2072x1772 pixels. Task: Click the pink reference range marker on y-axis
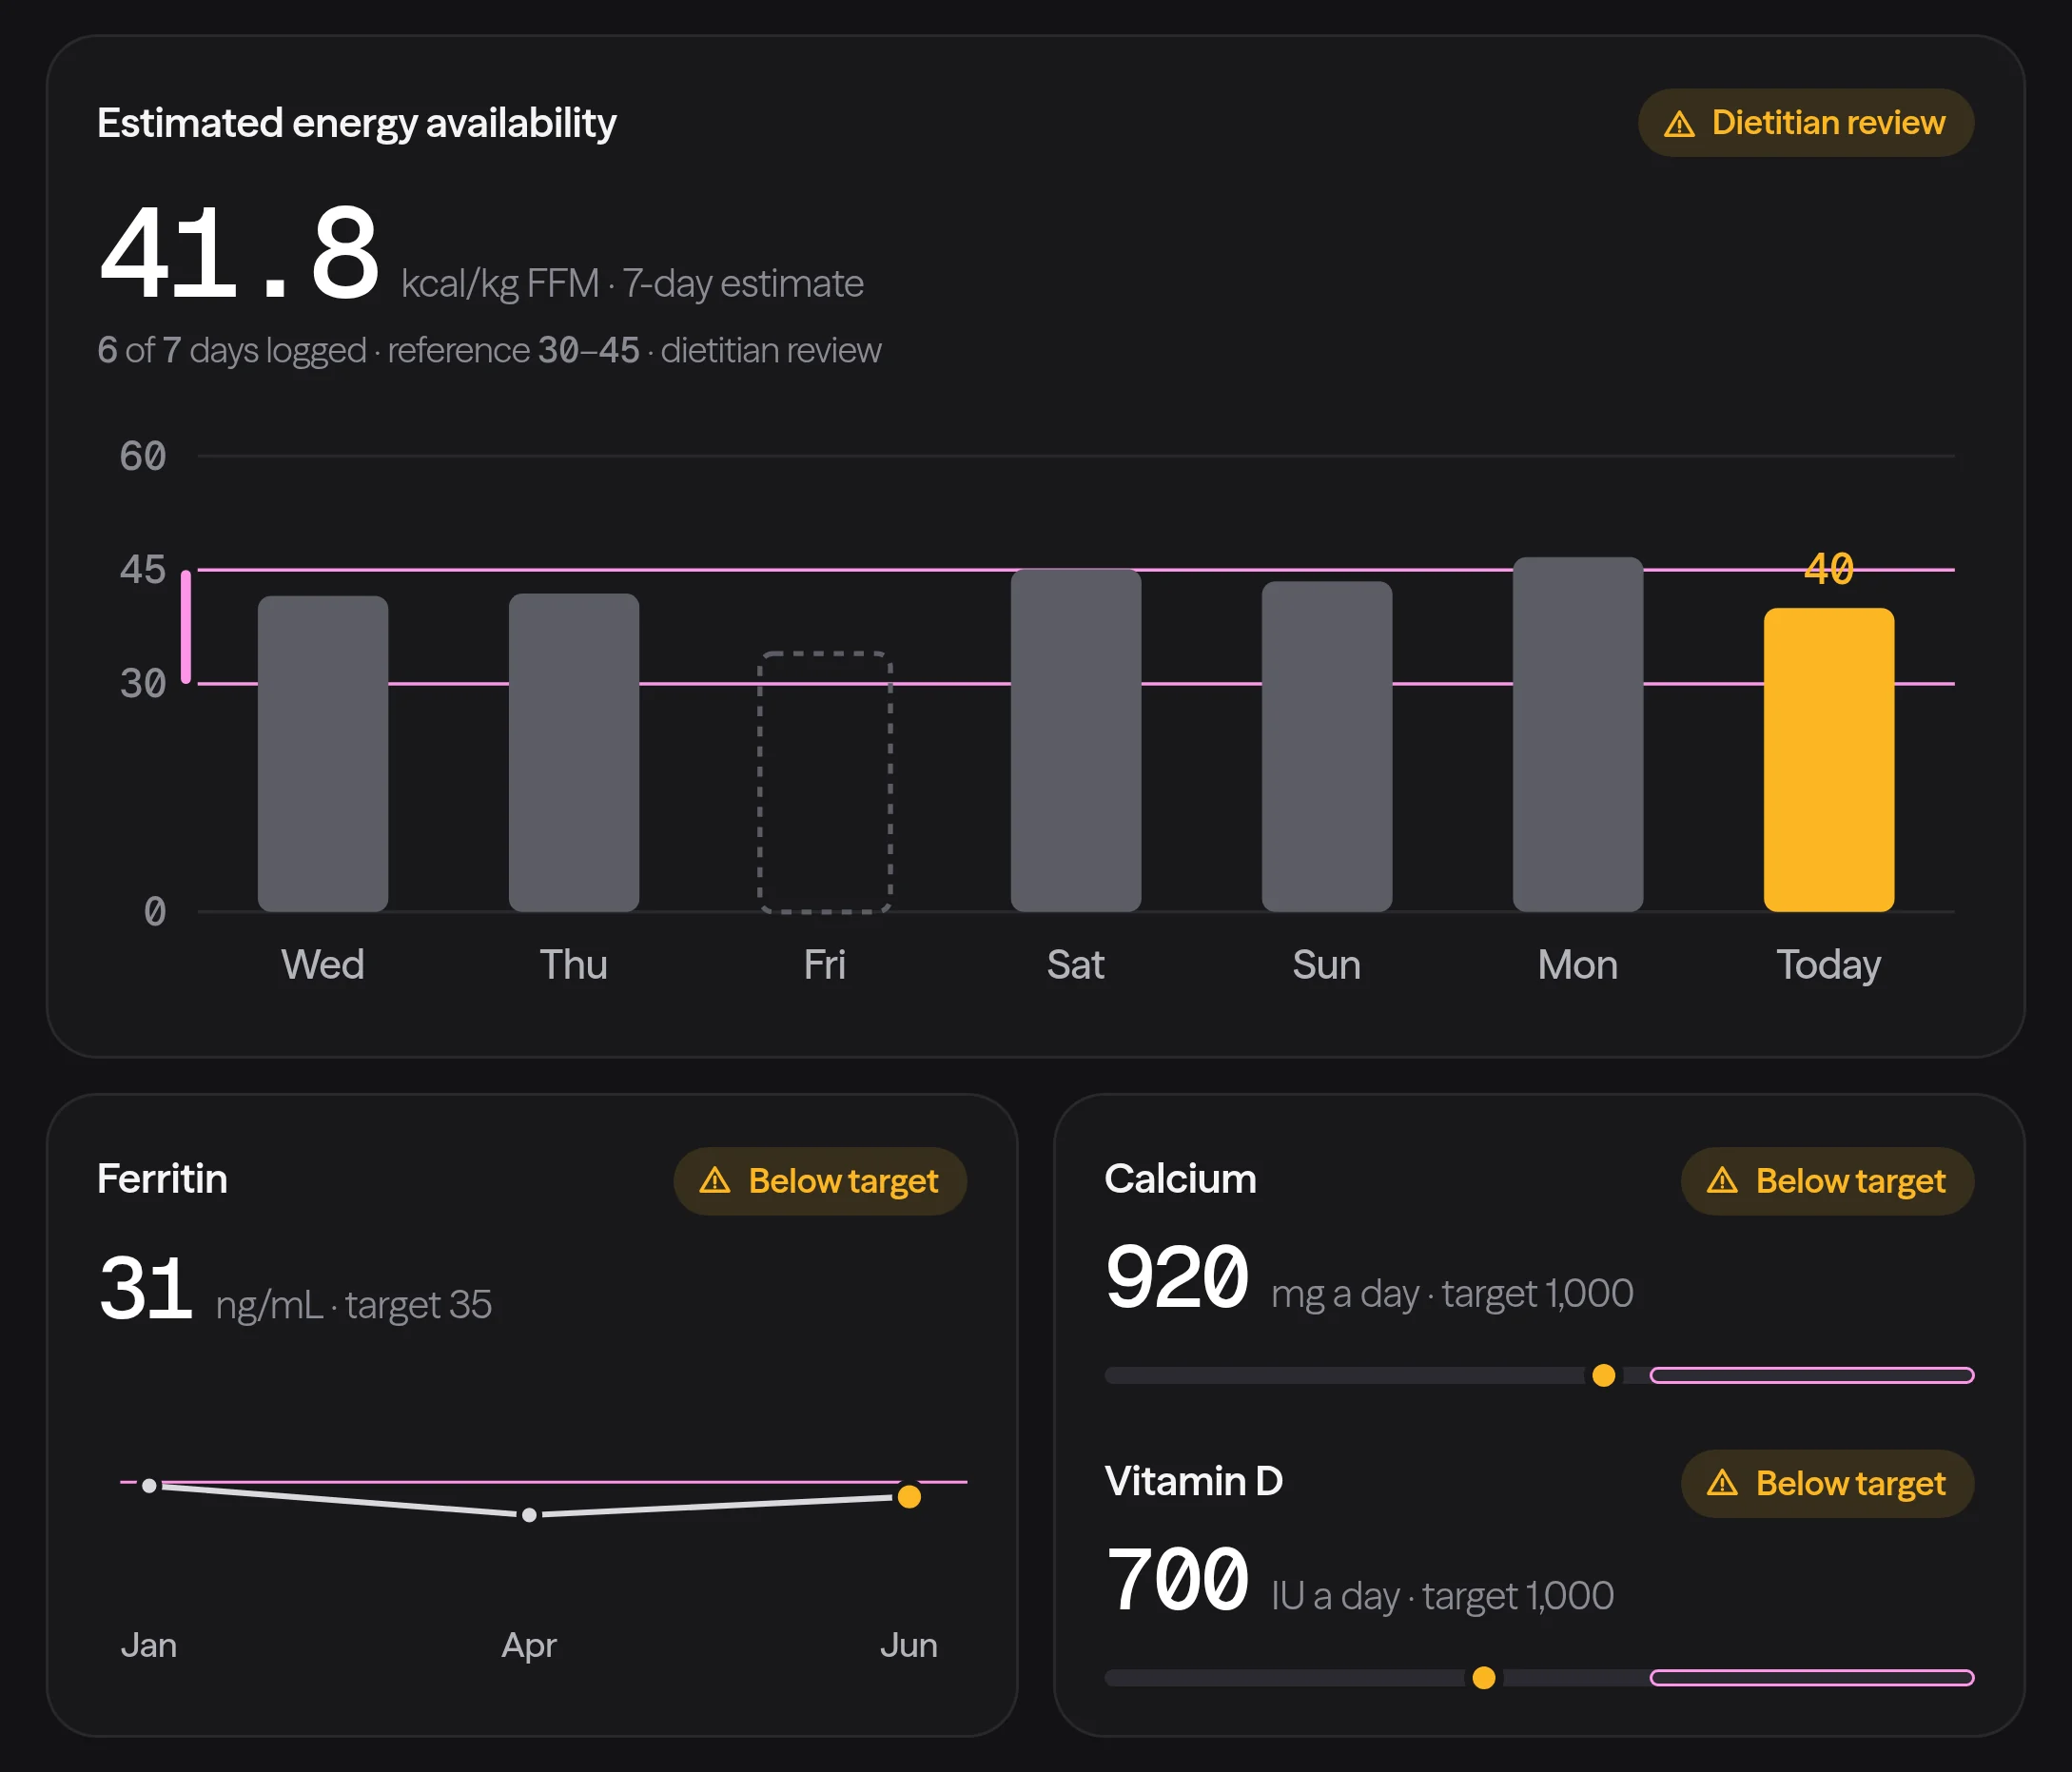186,627
